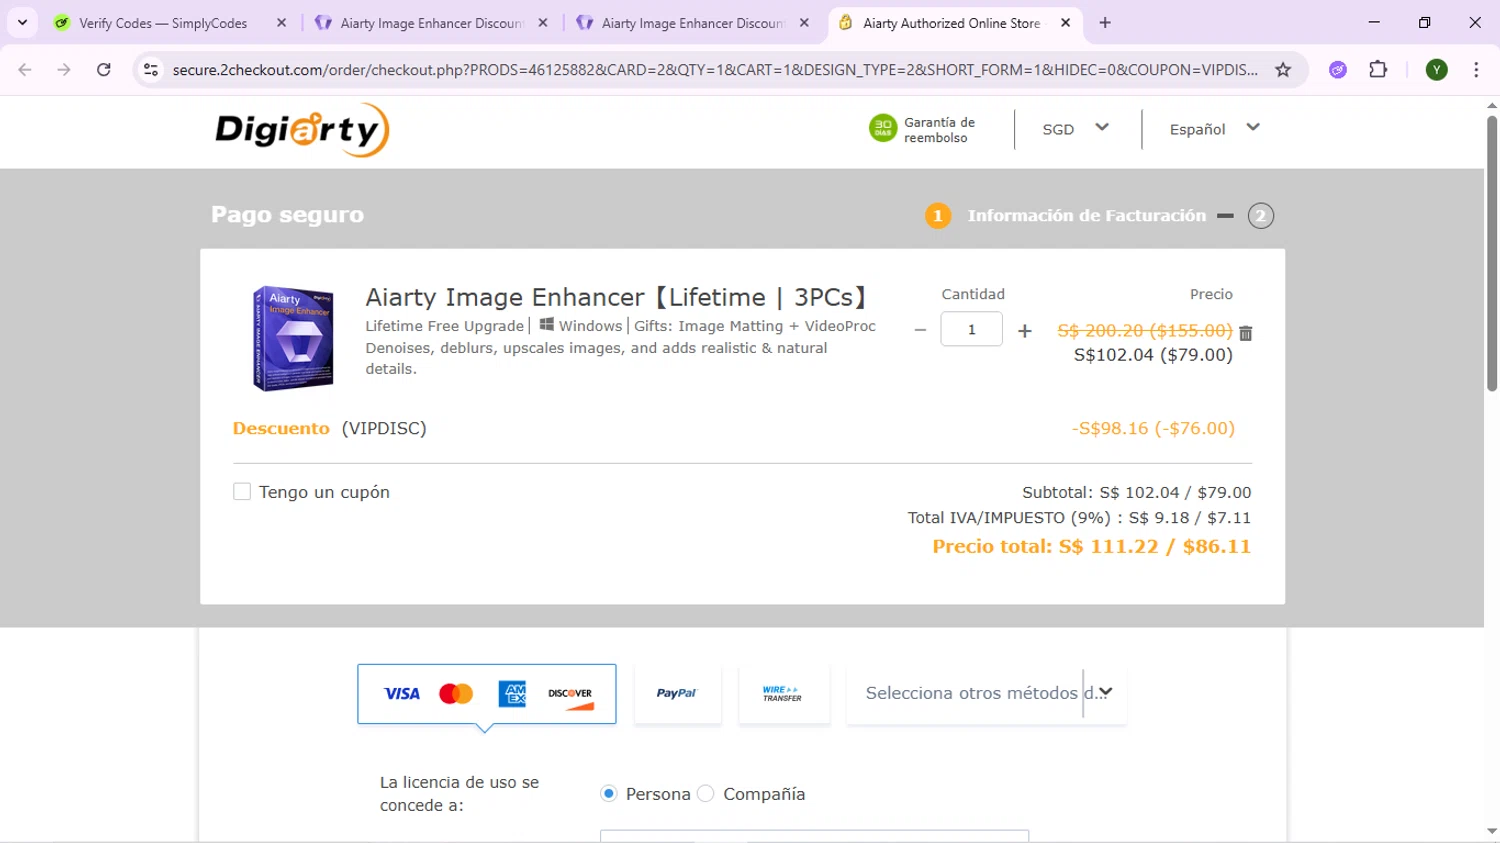The height and width of the screenshot is (843, 1500).
Task: Click the product title Aiarty Image Enhancer
Action: 617,297
